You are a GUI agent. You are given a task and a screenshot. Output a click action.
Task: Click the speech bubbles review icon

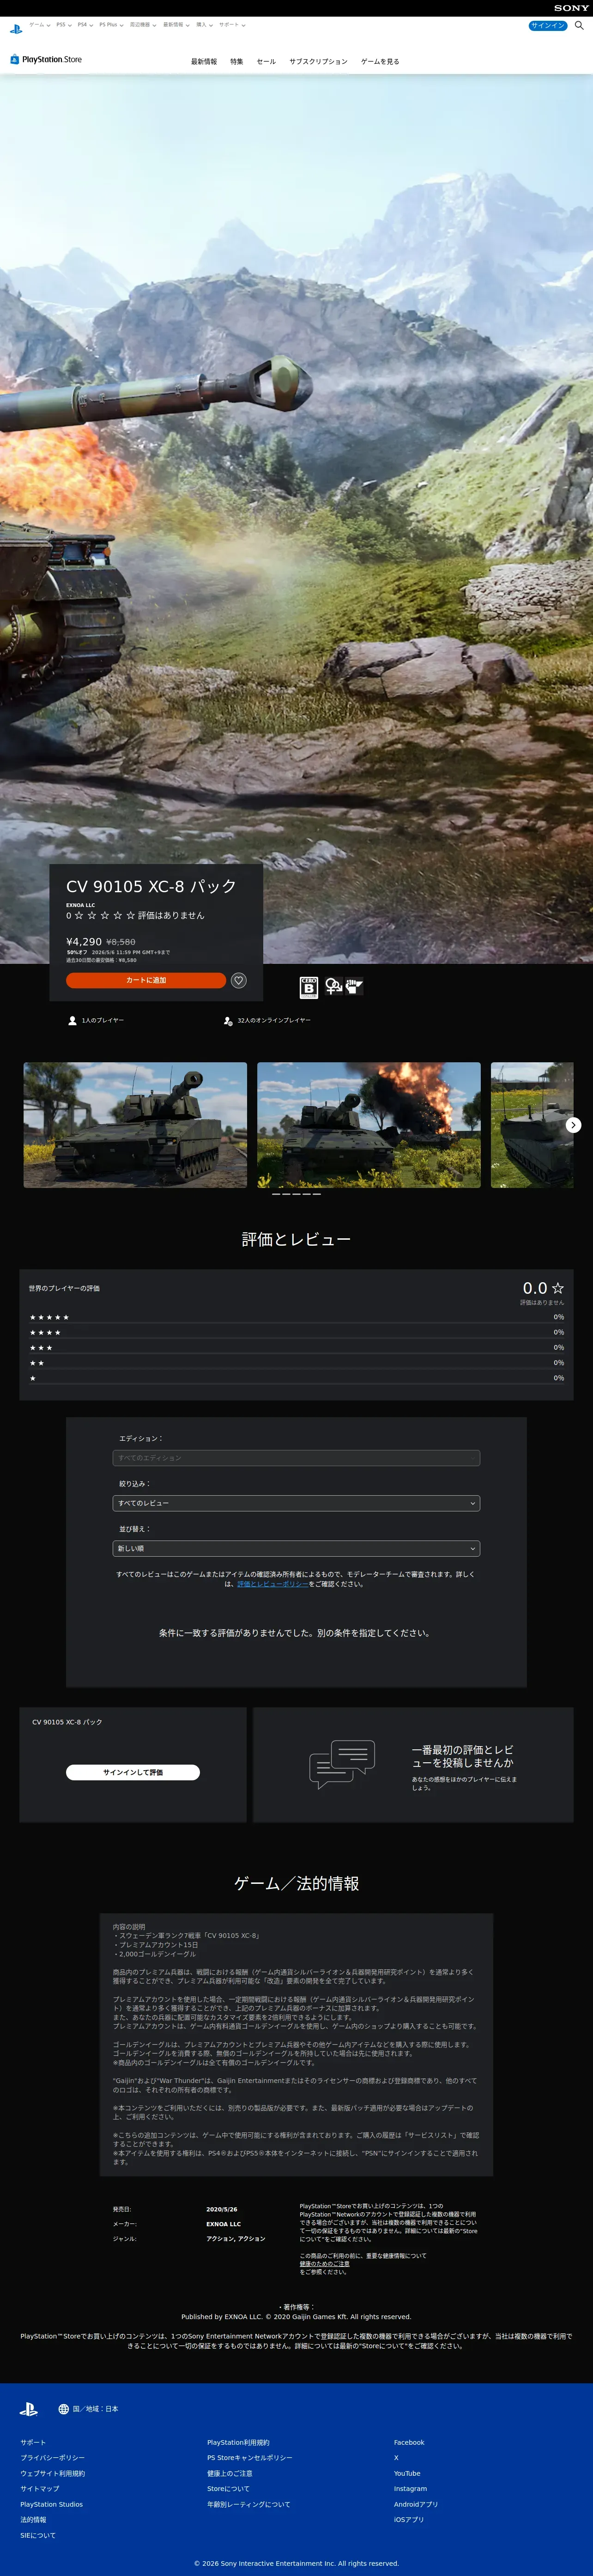pyautogui.click(x=342, y=1764)
